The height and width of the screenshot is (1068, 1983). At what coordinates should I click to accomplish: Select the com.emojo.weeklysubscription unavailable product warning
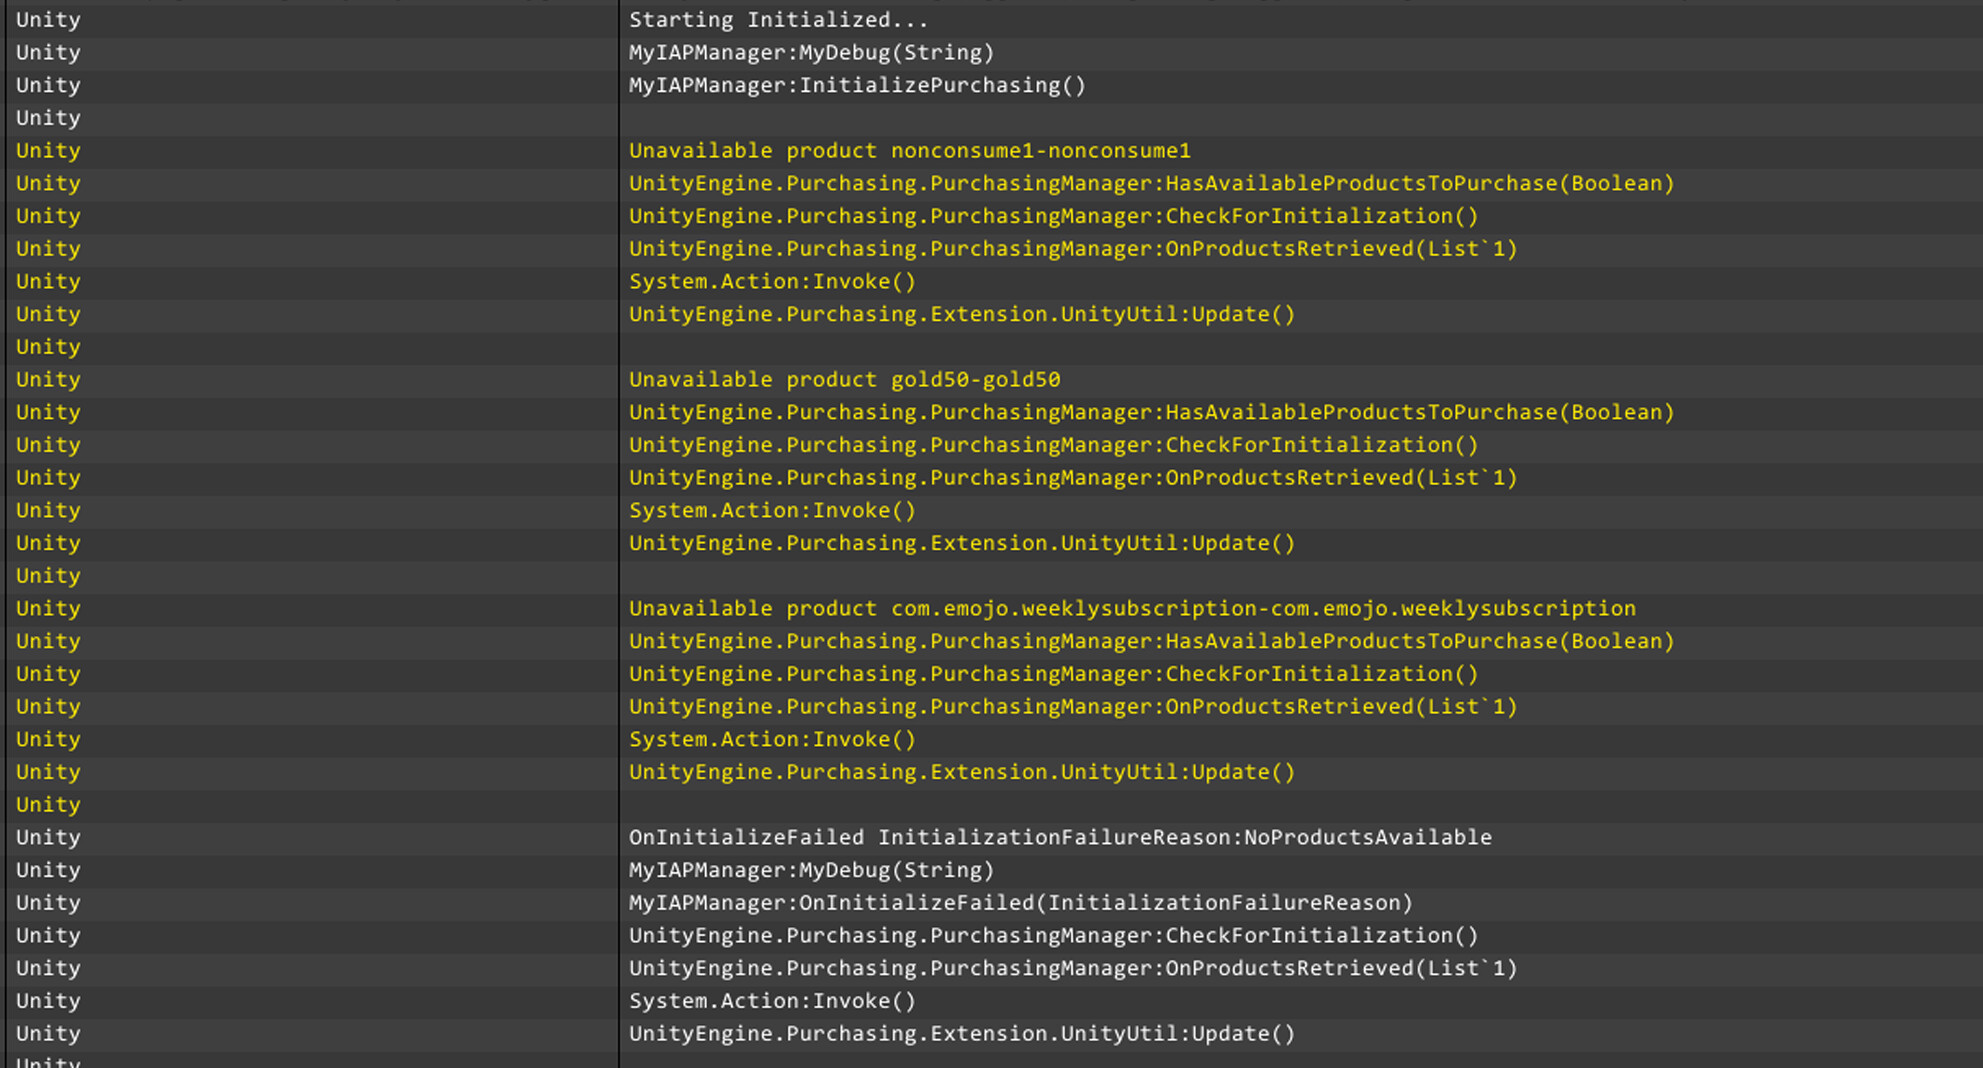[1132, 609]
